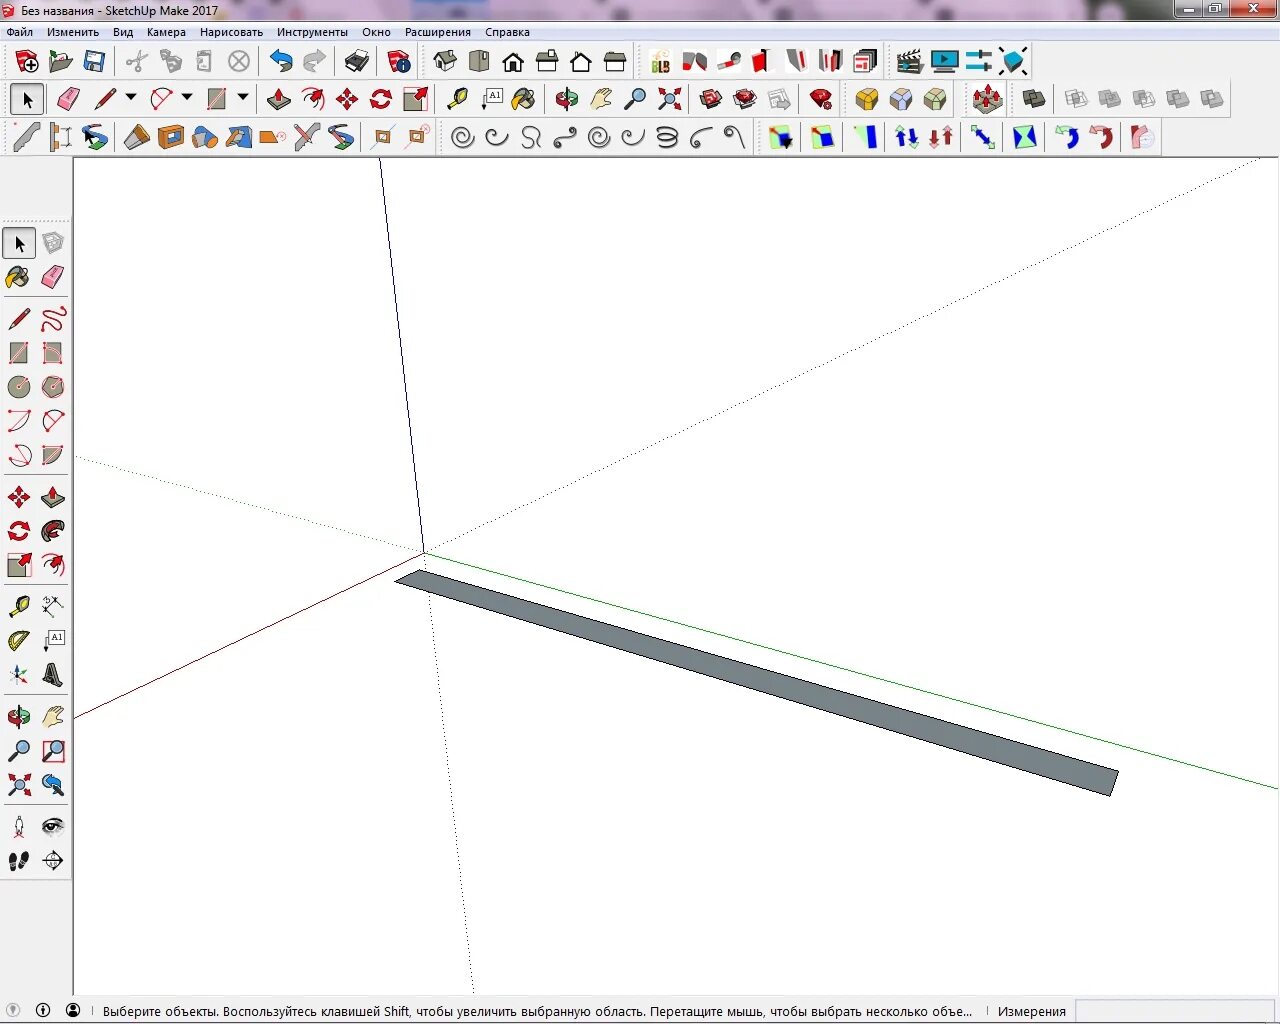This screenshot has height=1024, width=1280.
Task: Expand the Arc tool dropdown arrow
Action: click(x=187, y=98)
